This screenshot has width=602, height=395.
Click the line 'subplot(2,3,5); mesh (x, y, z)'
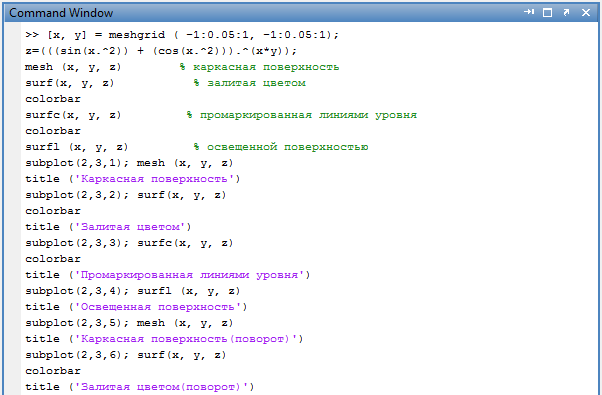129,323
